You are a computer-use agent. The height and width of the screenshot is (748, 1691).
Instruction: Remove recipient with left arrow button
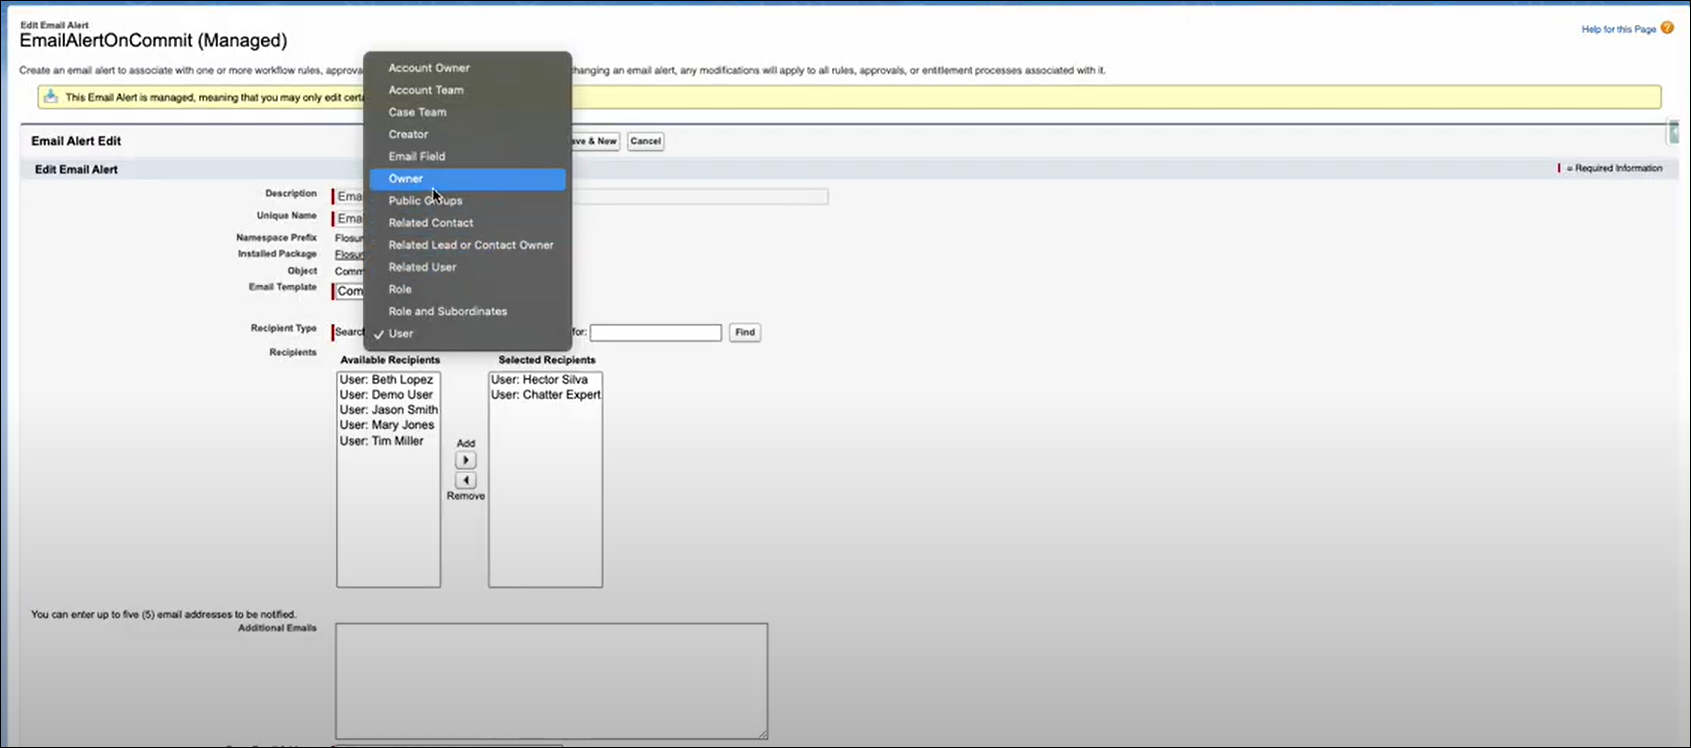(x=465, y=480)
